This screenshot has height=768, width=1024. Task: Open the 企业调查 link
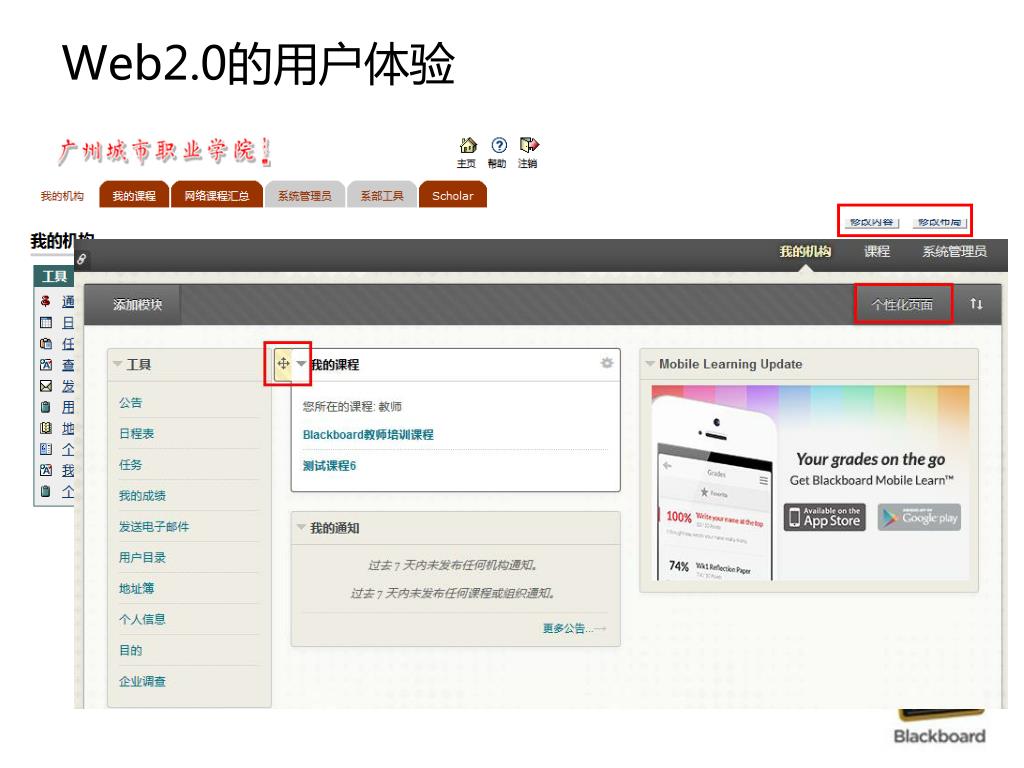click(142, 681)
